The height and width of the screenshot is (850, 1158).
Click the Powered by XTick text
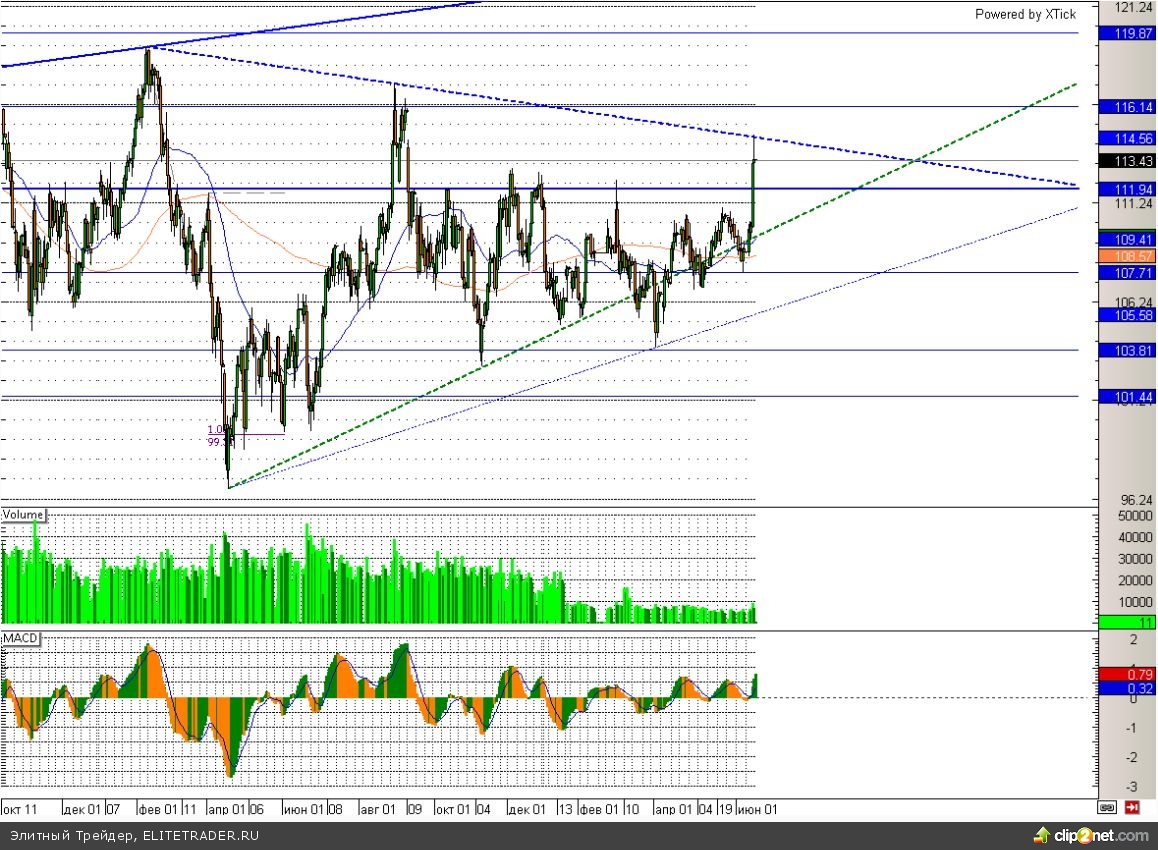(x=1025, y=14)
